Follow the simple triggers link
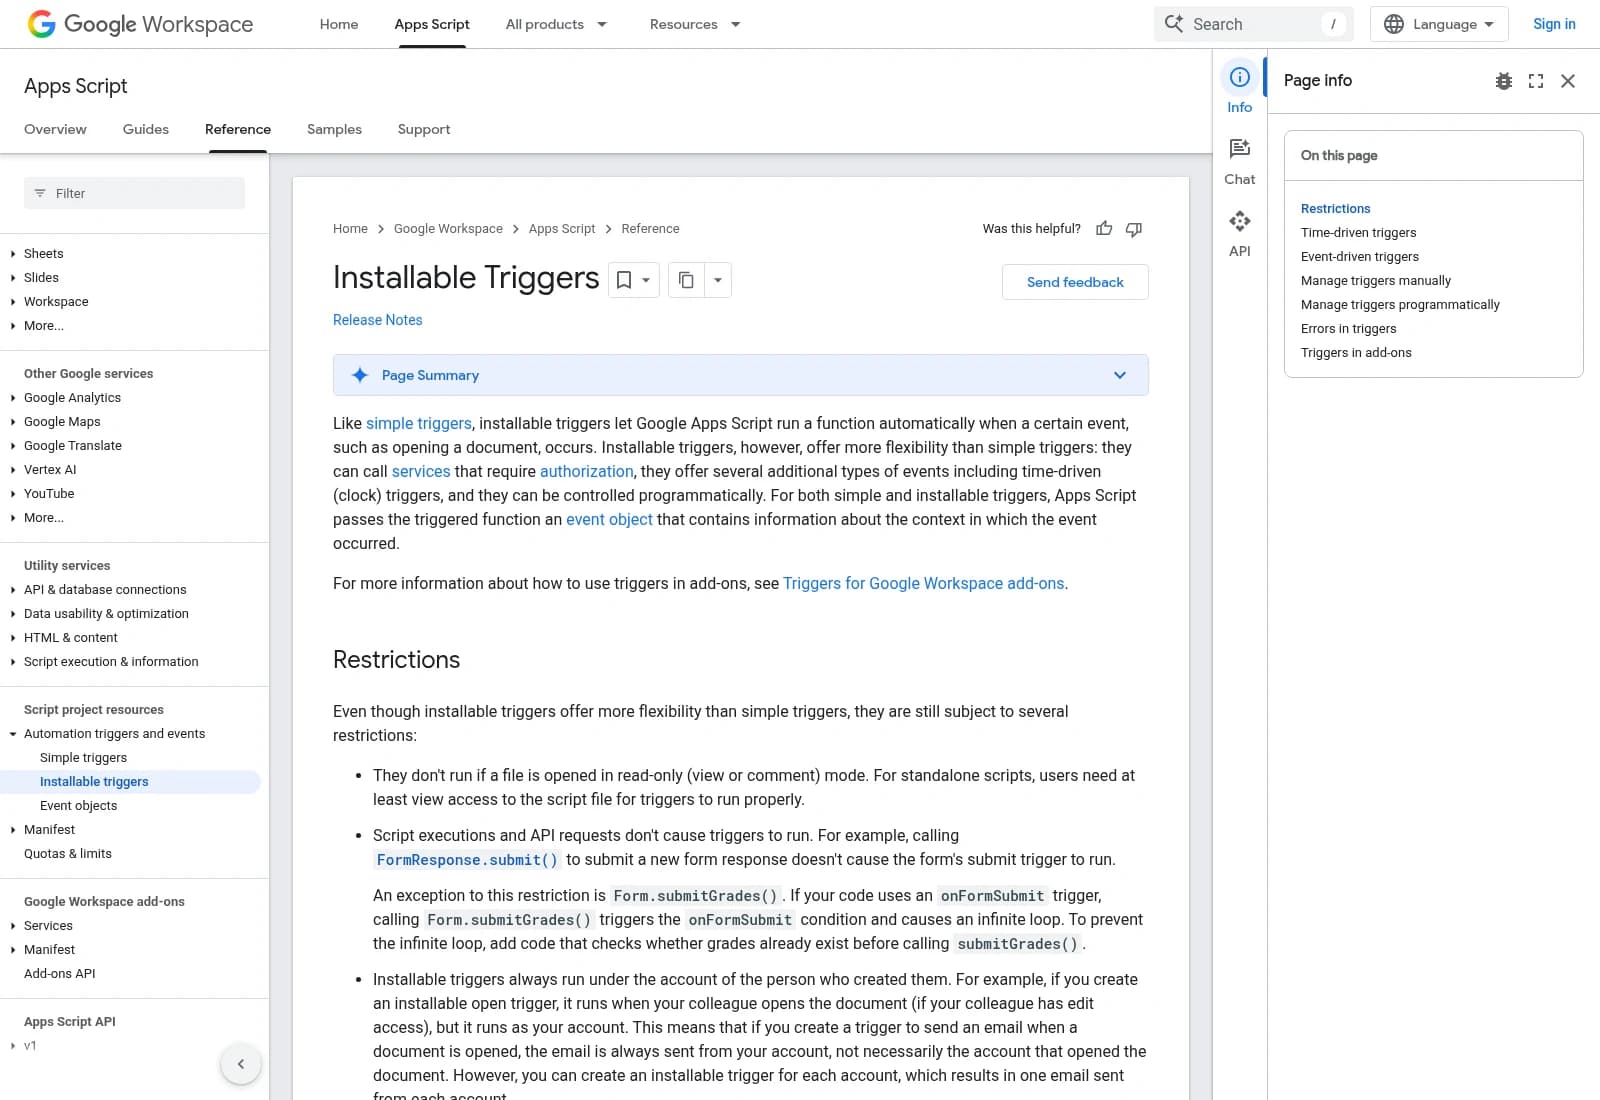 click(419, 424)
